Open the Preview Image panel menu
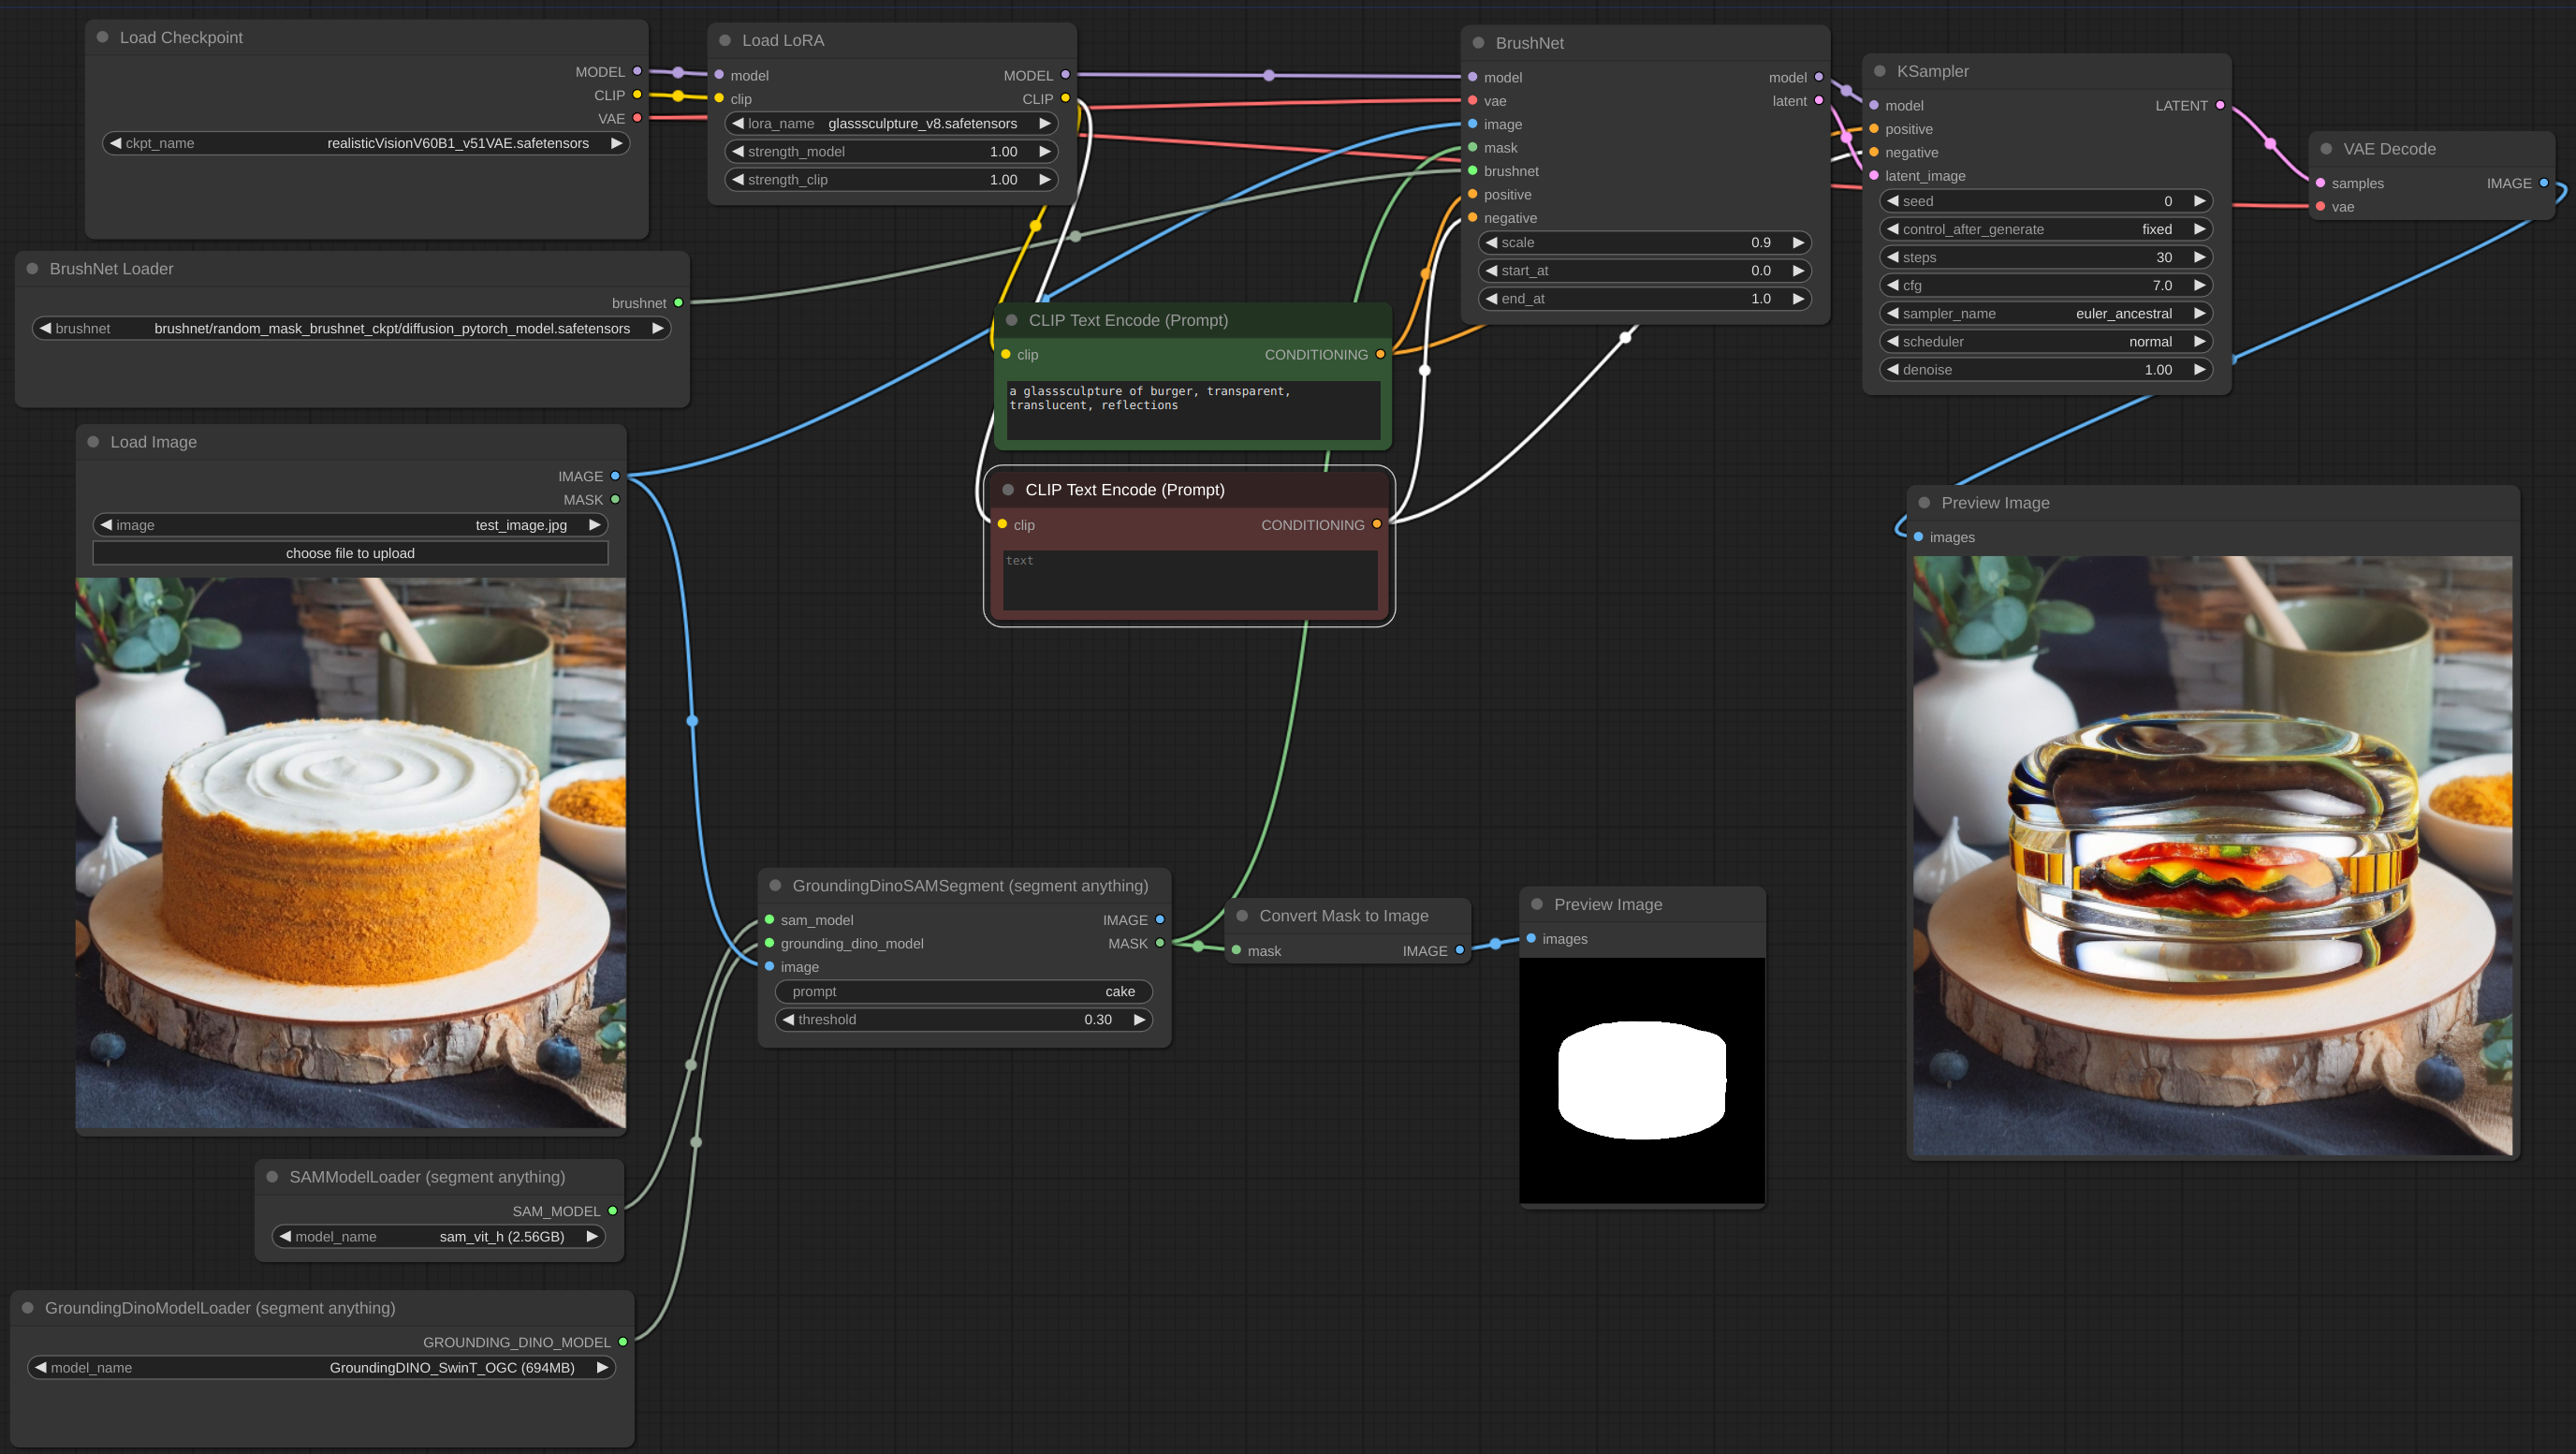This screenshot has height=1454, width=2576. [x=1925, y=503]
